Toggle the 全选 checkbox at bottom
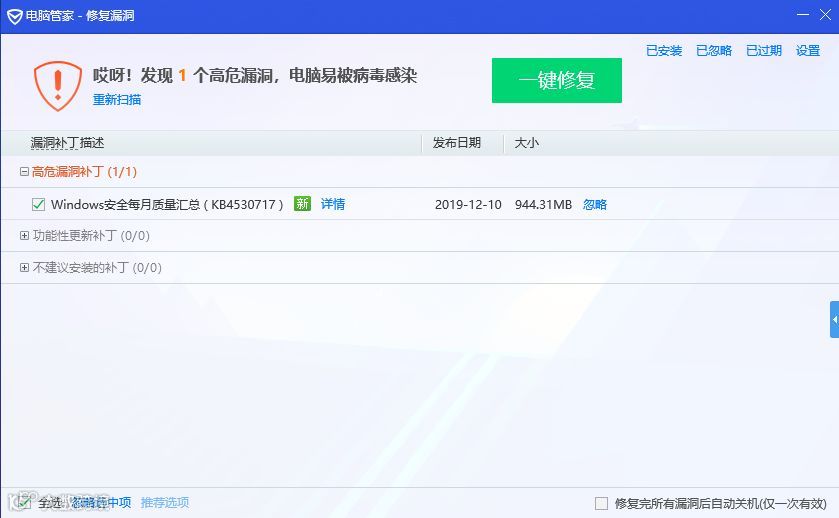The image size is (839, 518). click(x=24, y=502)
